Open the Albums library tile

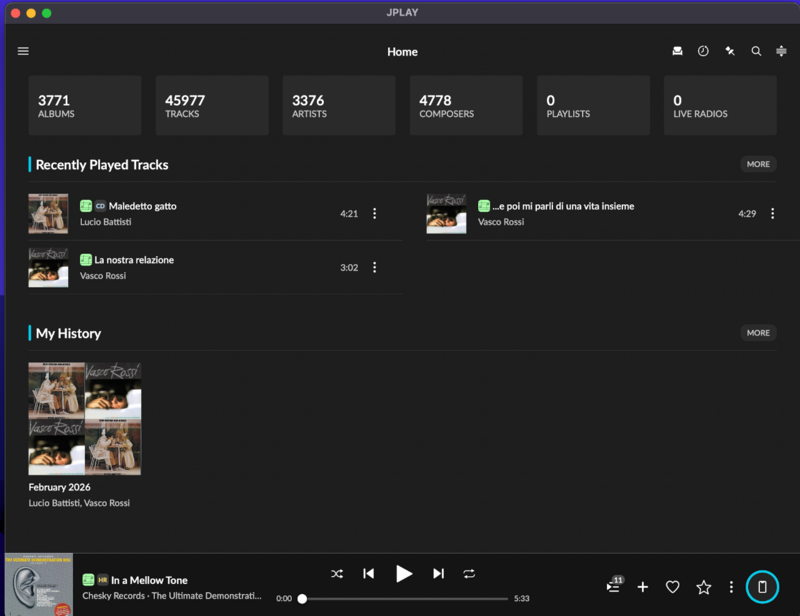(84, 105)
